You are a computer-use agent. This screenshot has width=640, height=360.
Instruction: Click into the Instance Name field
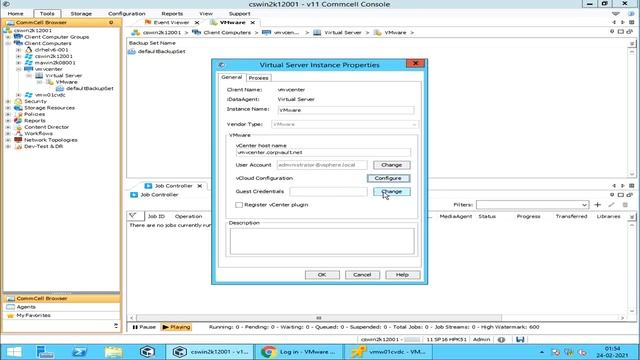(x=346, y=110)
